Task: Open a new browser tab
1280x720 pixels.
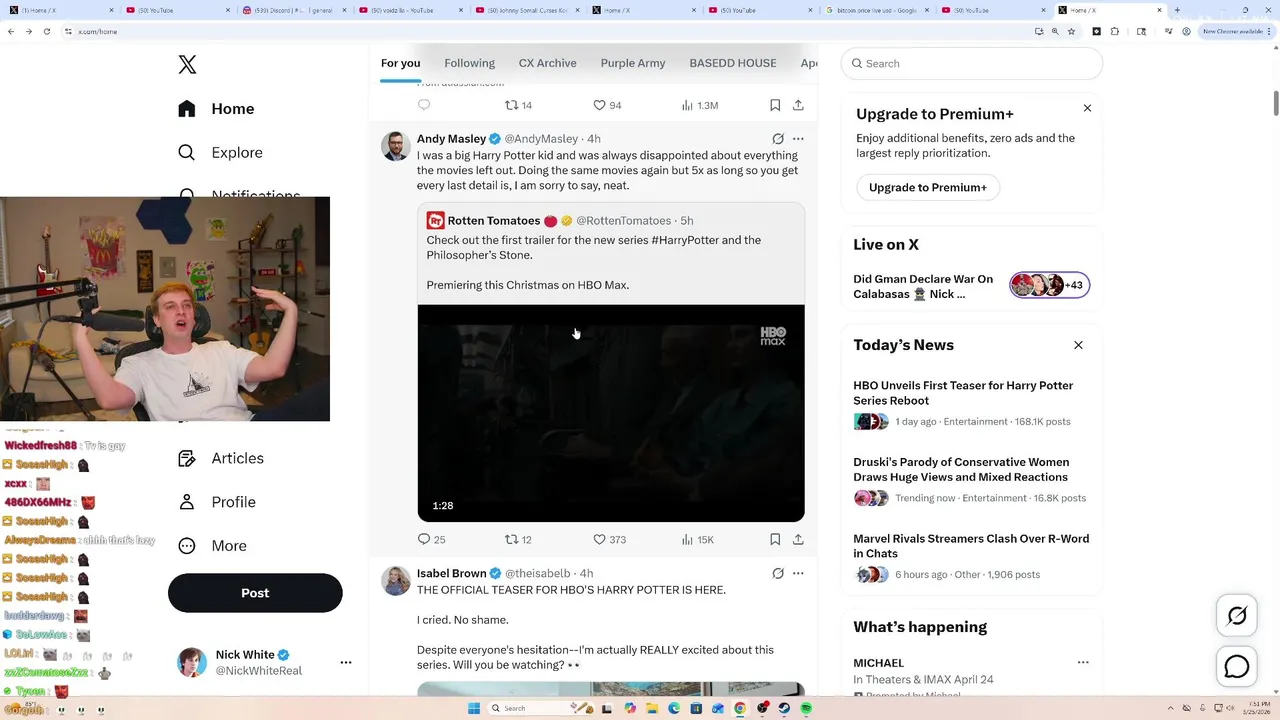Action: pos(1177,10)
